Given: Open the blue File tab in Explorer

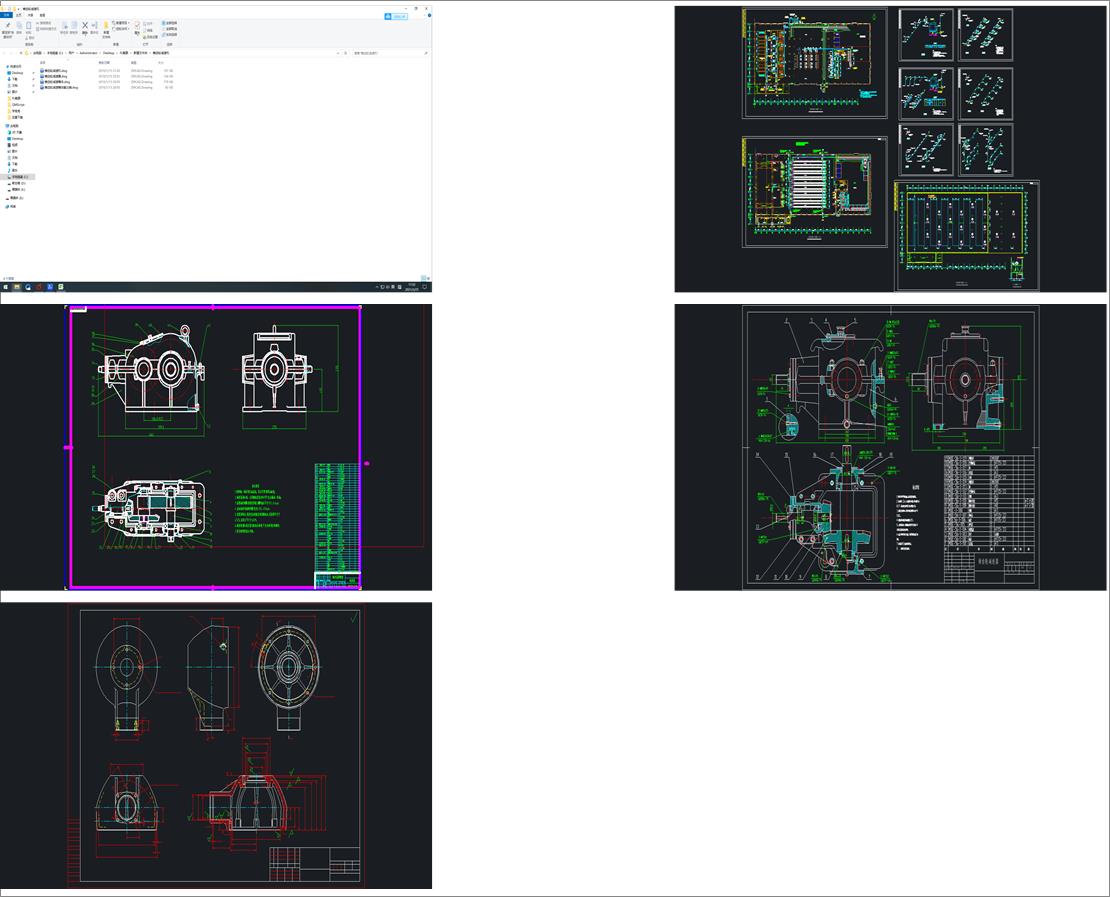Looking at the screenshot, I should [x=5, y=15].
